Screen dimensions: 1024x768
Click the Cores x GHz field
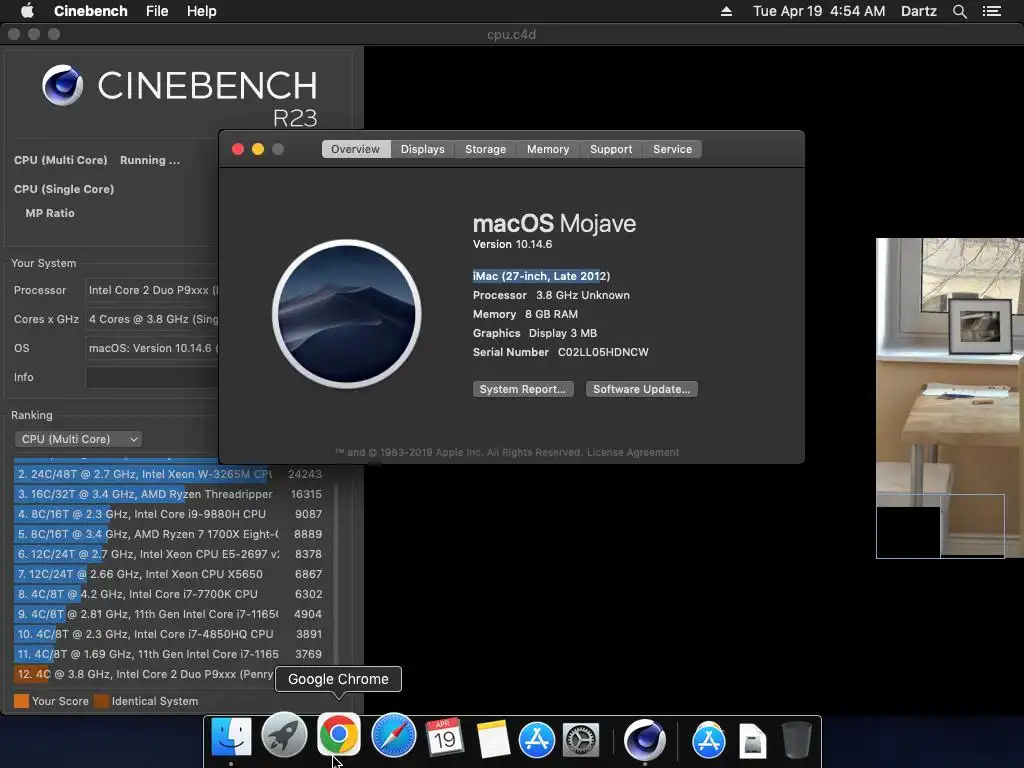point(152,319)
